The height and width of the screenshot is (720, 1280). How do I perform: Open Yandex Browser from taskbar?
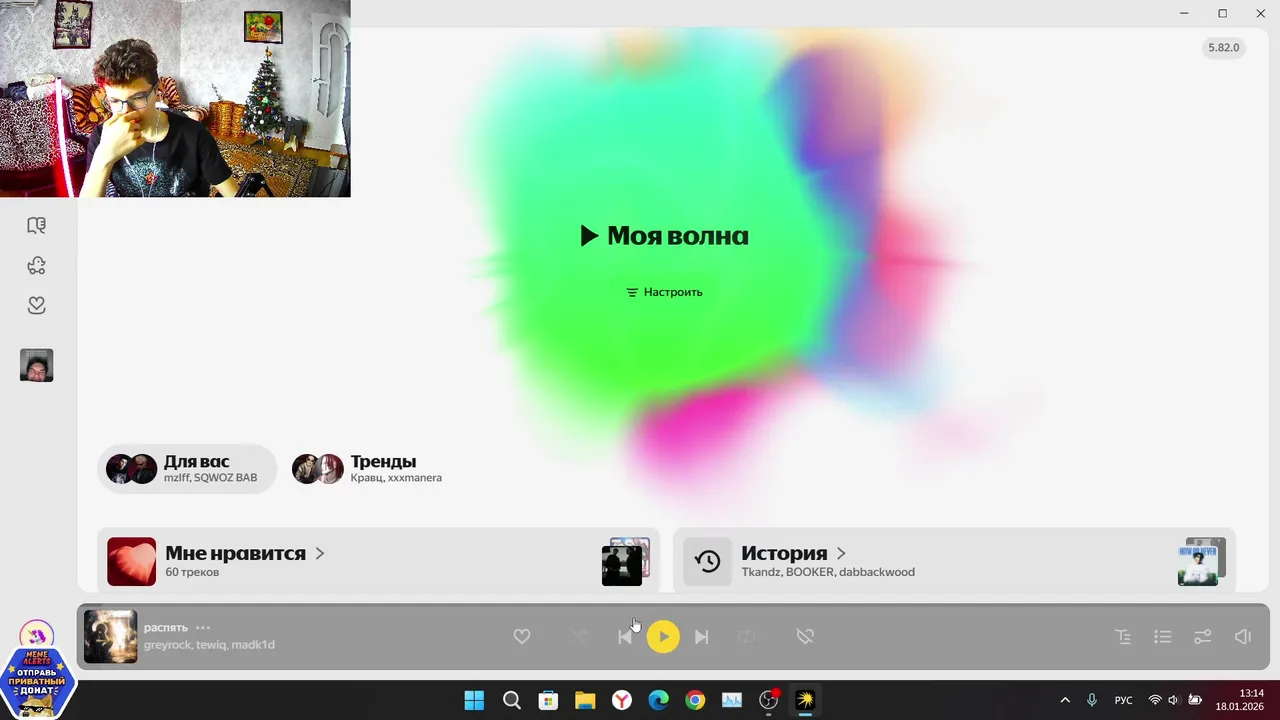pos(622,701)
